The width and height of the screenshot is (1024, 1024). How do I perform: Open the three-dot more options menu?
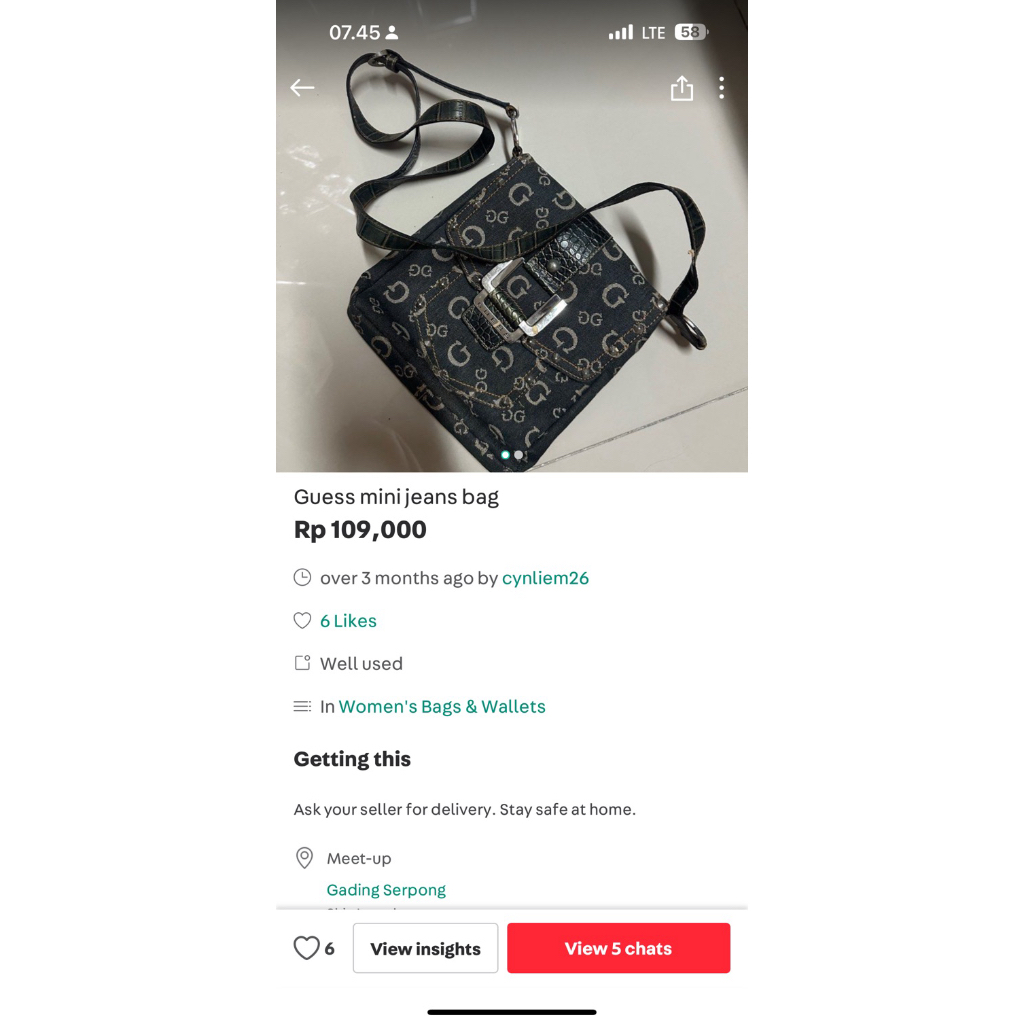coord(722,88)
